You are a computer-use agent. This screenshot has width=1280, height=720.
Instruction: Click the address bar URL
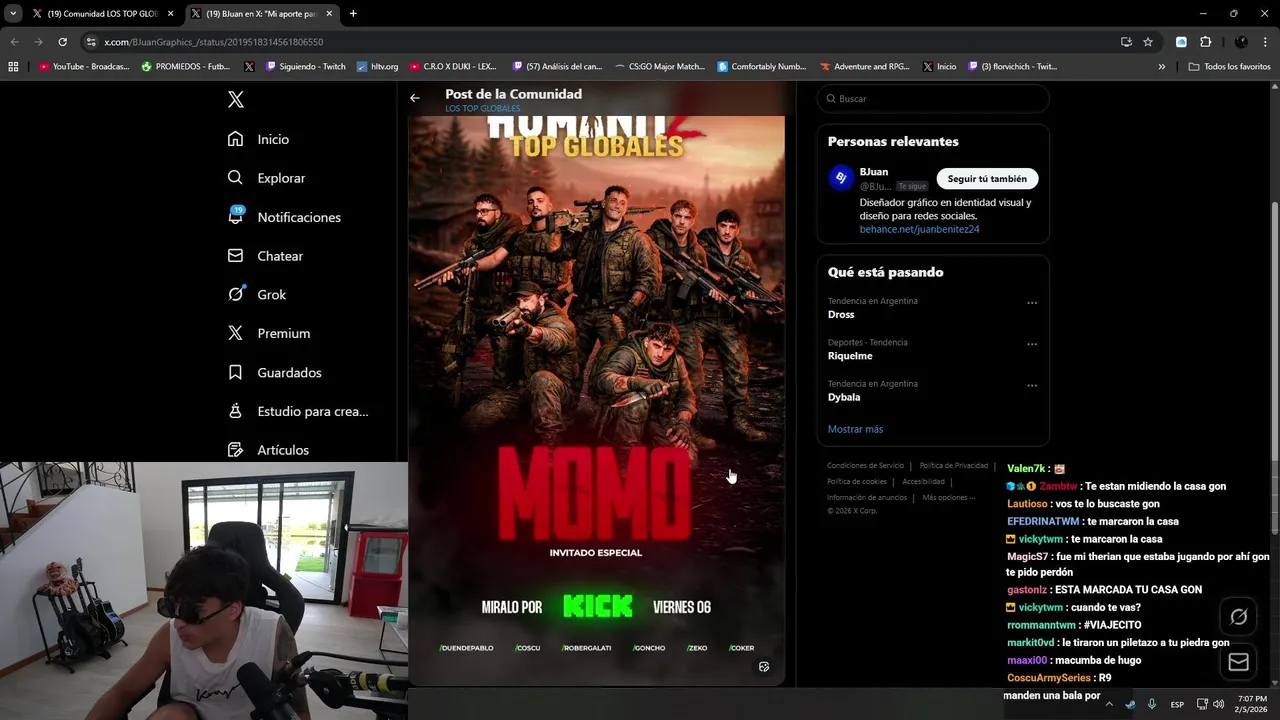[213, 42]
